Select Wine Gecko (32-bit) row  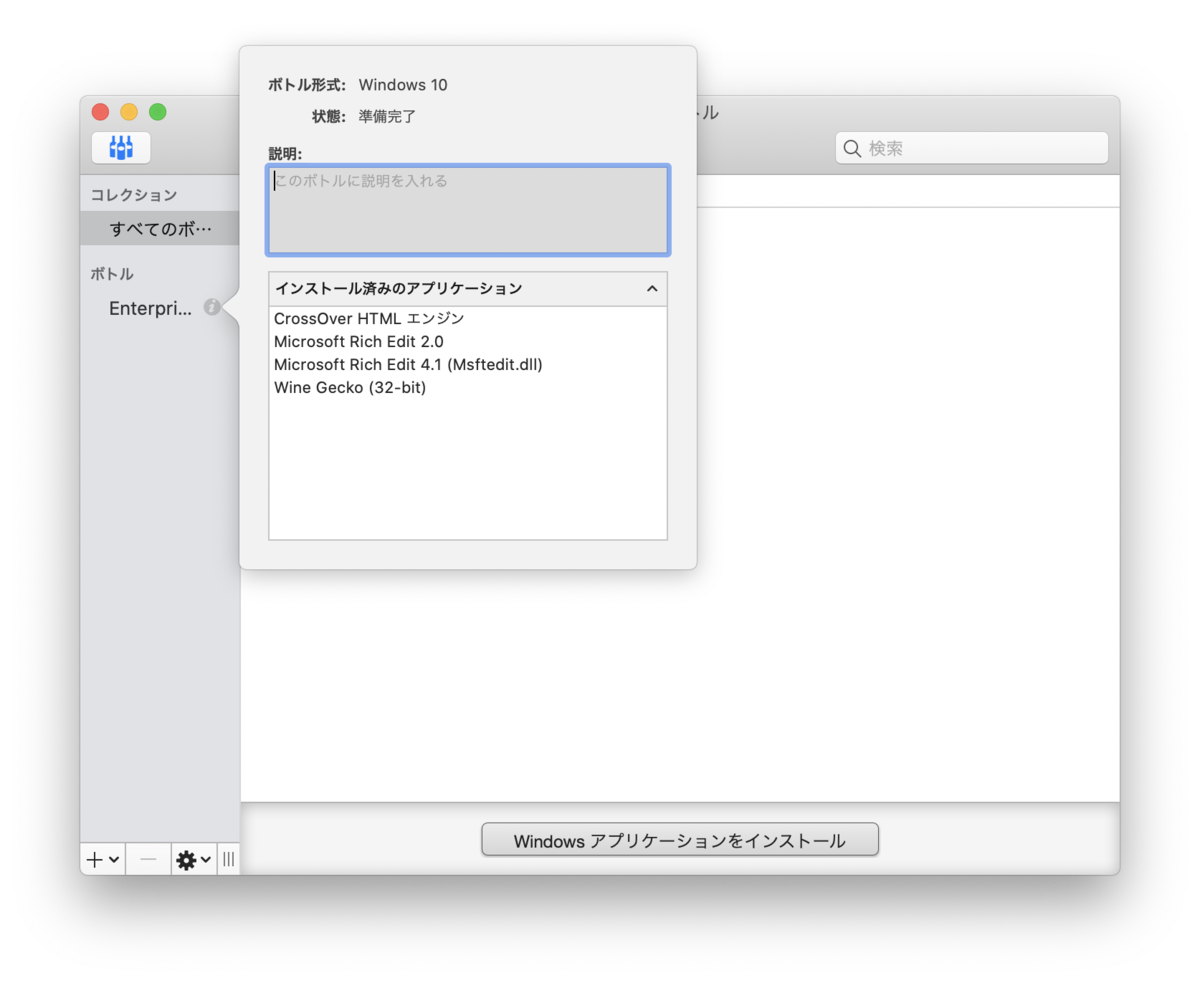coord(468,388)
